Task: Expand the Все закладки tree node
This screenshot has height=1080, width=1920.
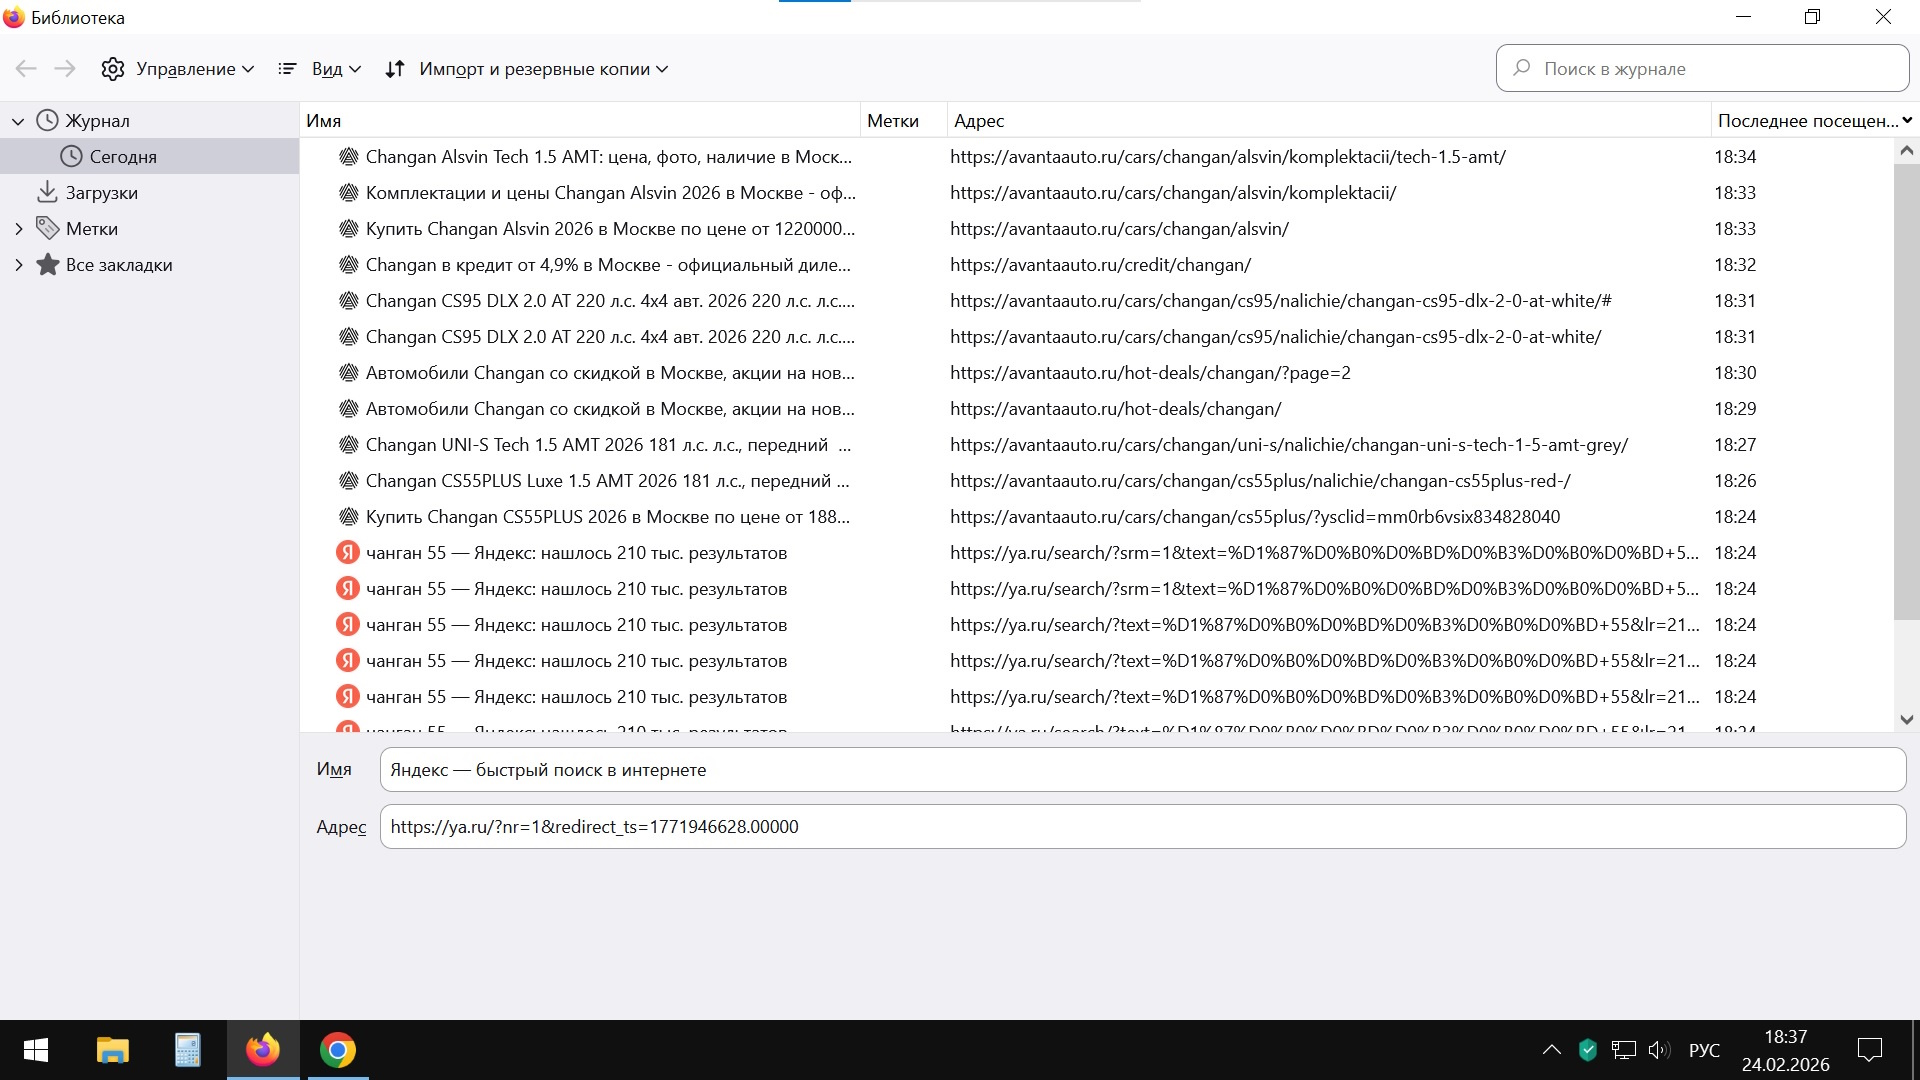Action: click(18, 265)
